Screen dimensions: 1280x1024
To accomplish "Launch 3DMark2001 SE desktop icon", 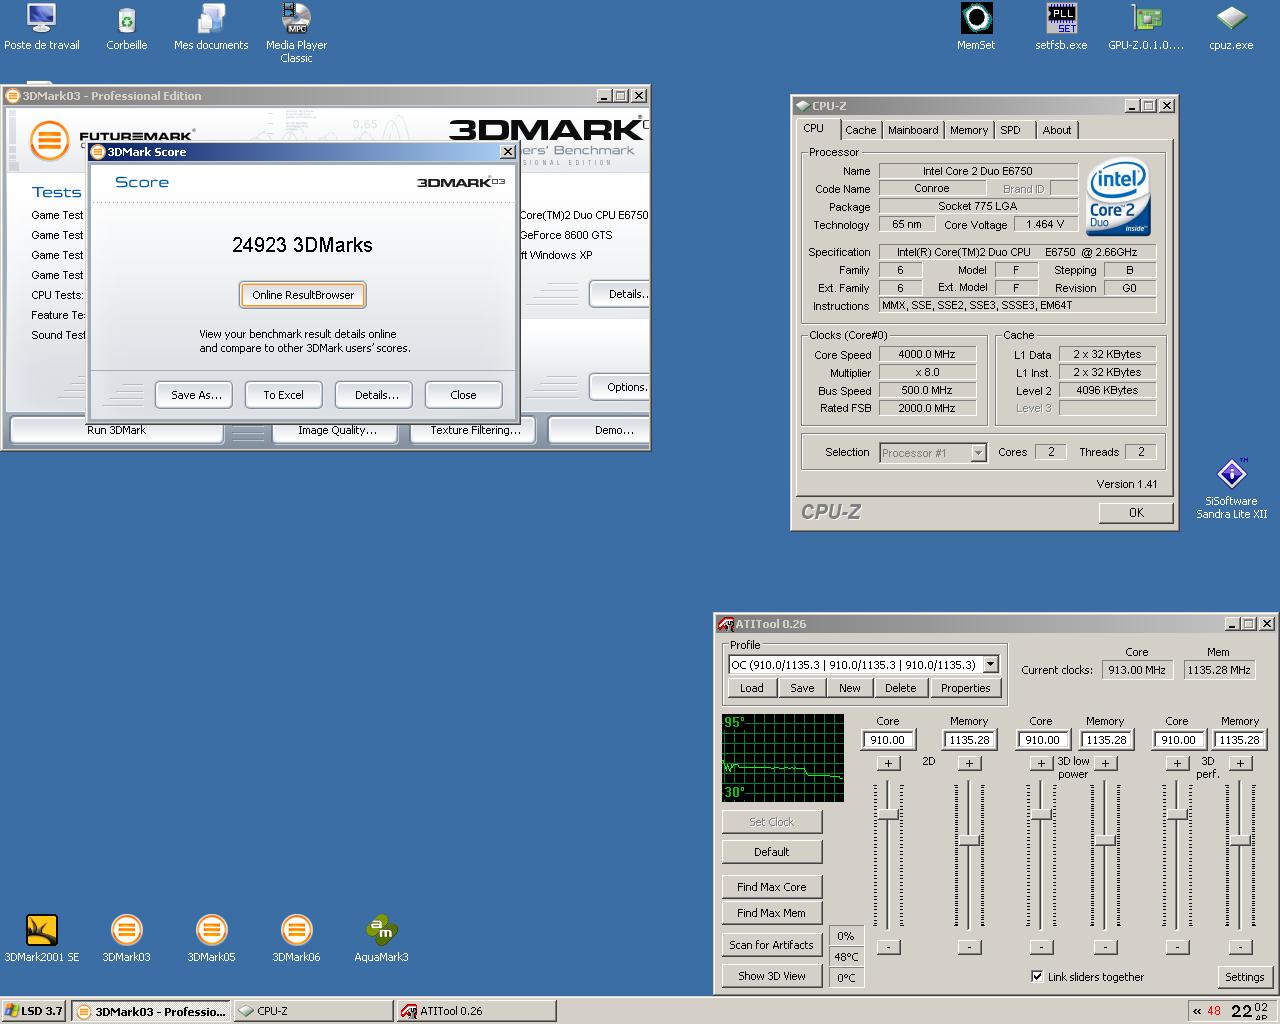I will pyautogui.click(x=41, y=939).
